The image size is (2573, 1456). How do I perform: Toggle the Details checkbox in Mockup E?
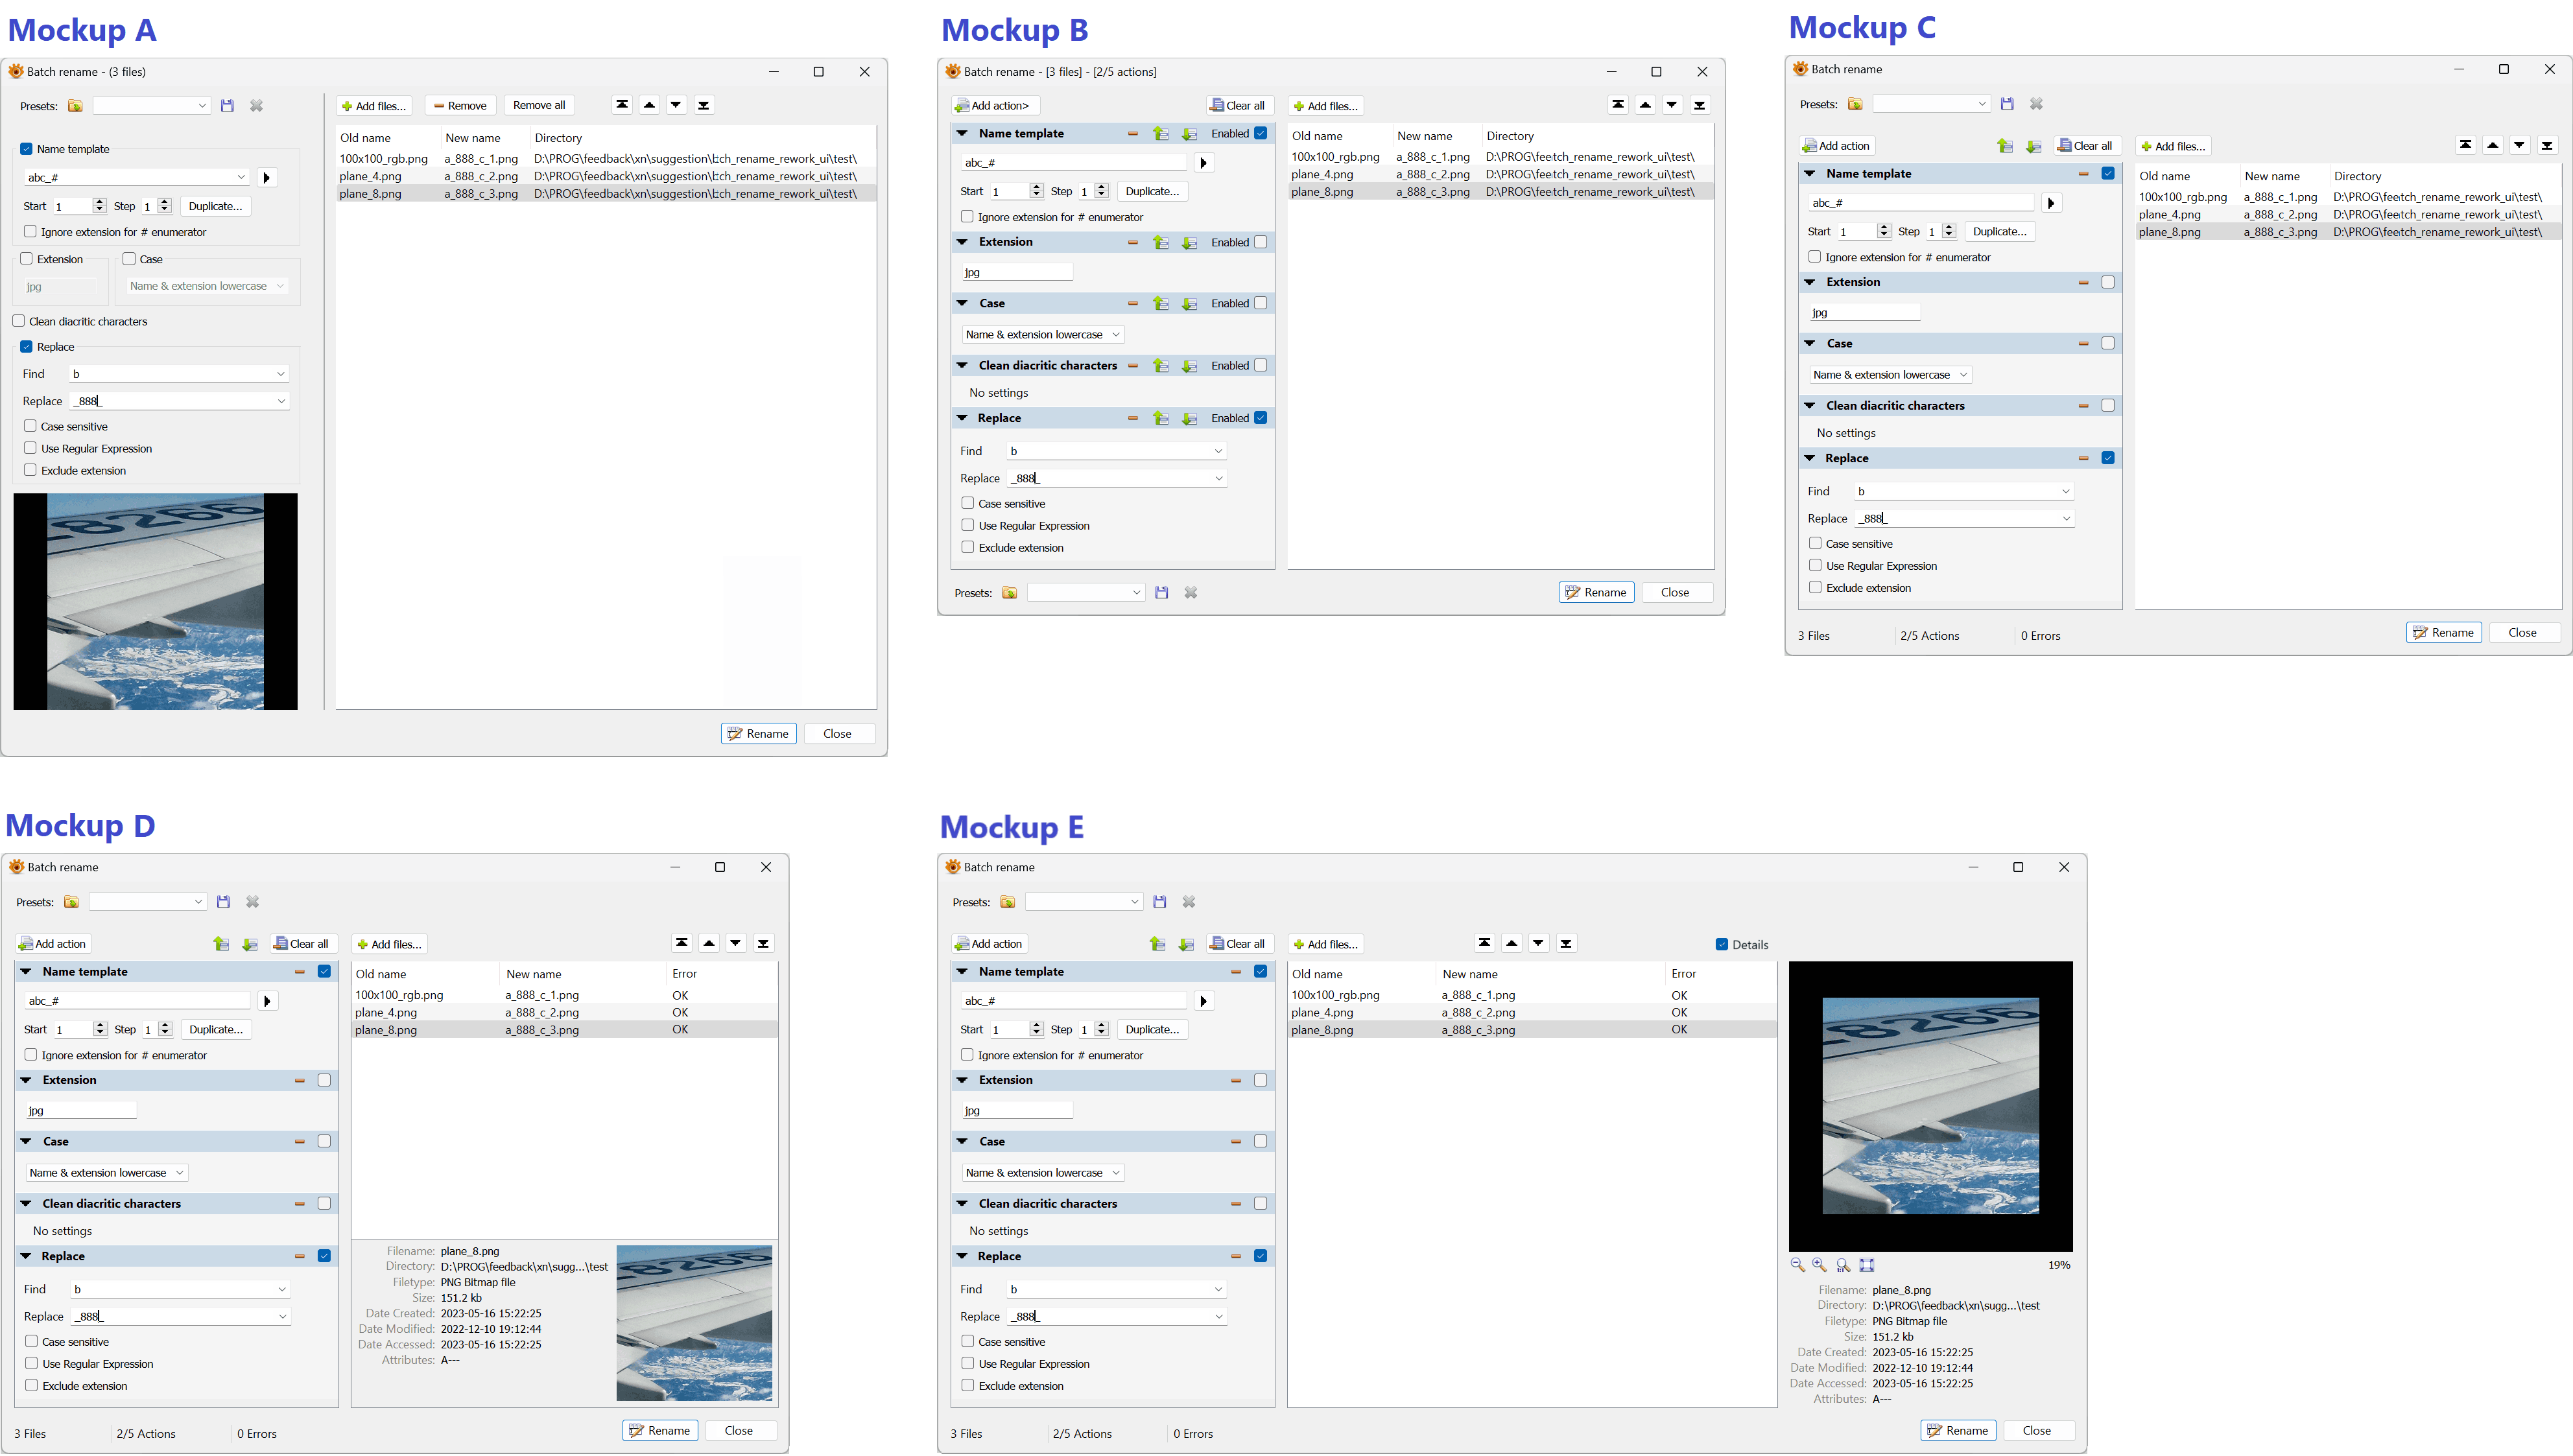1722,944
